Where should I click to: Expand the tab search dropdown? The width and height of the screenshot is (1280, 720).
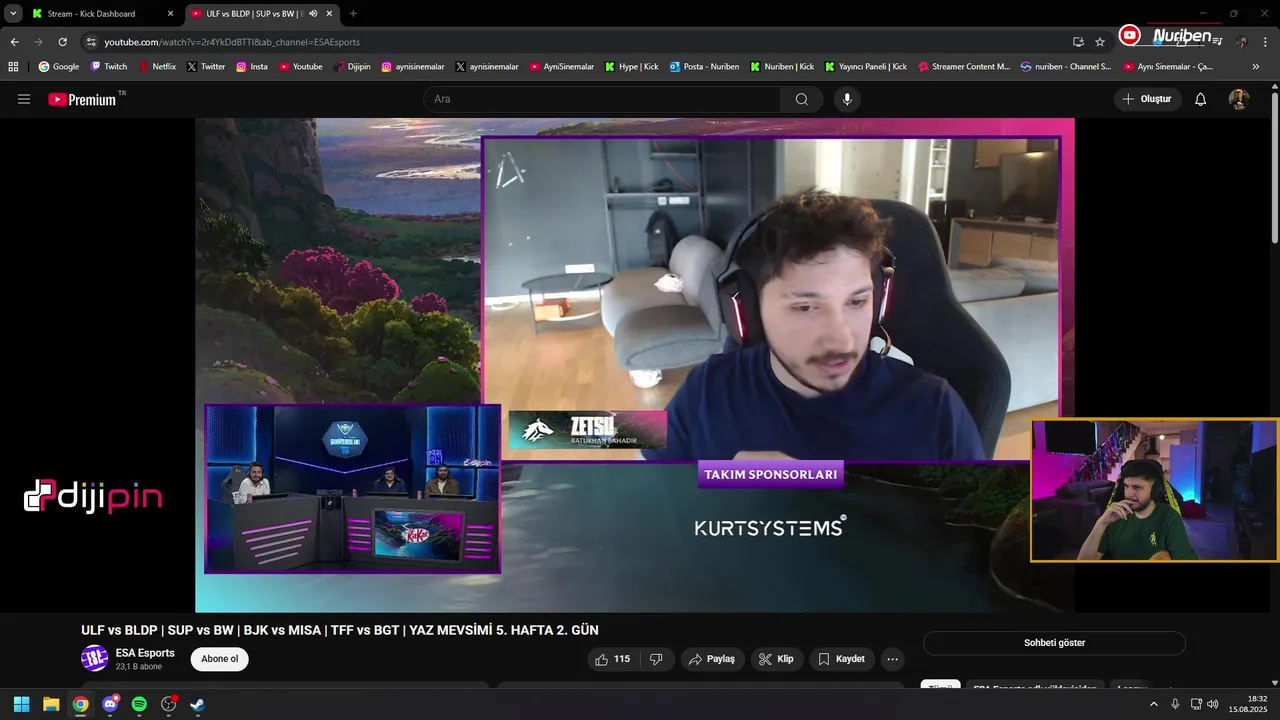(x=13, y=14)
